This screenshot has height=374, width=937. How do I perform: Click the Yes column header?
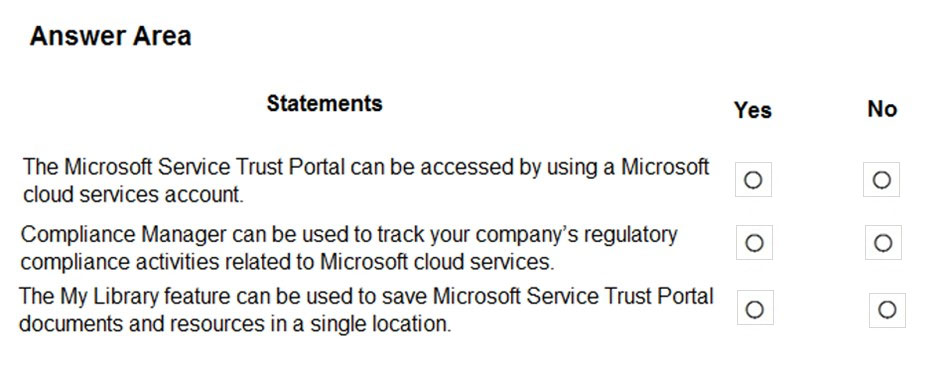pos(753,110)
